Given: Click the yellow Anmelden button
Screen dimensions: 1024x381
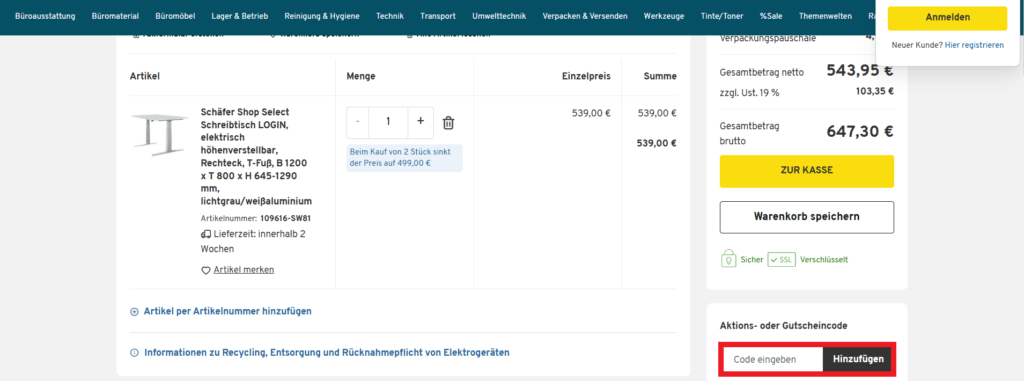Looking at the screenshot, I should (x=947, y=18).
